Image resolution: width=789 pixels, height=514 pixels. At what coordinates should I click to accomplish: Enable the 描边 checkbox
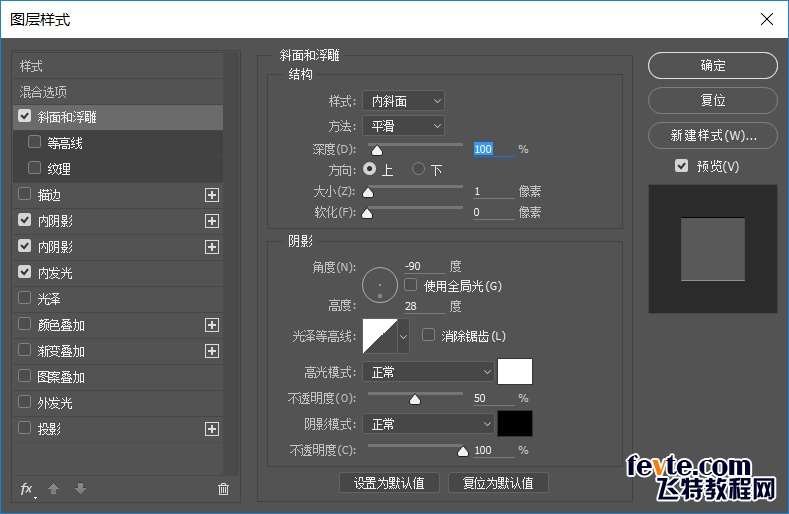[x=24, y=194]
